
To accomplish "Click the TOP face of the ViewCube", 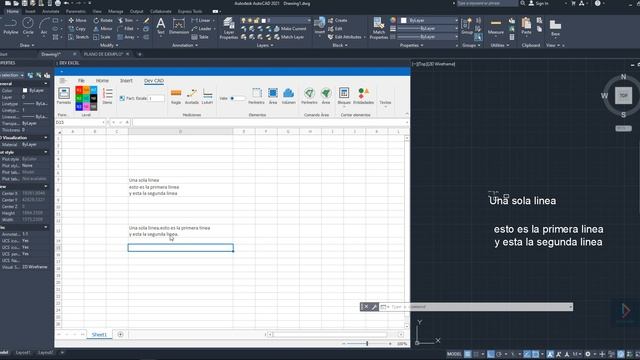I will coord(623,96).
